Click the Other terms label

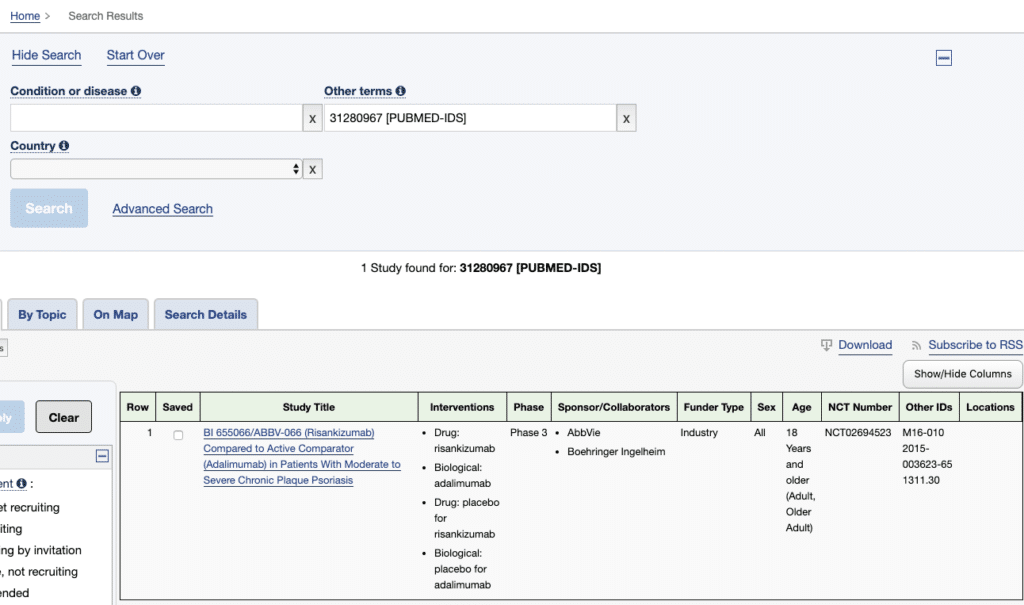[358, 91]
